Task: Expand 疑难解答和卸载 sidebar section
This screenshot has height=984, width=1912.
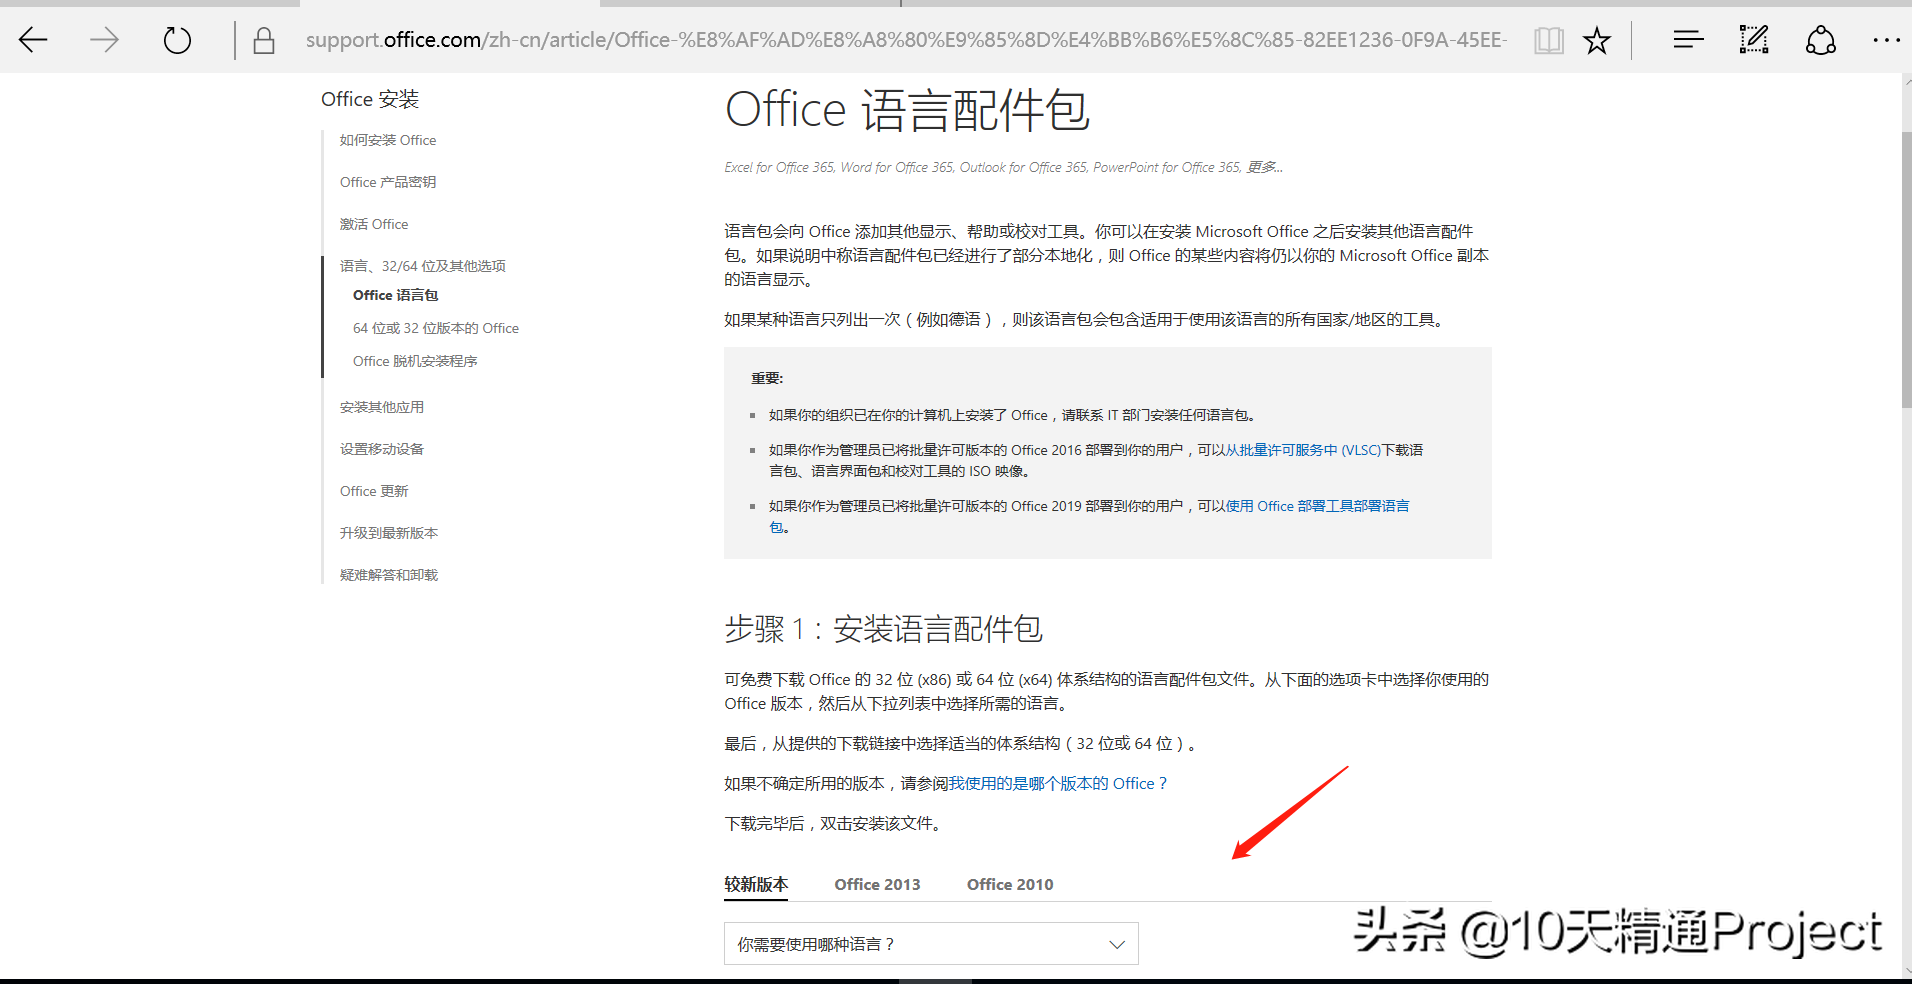Action: point(389,575)
